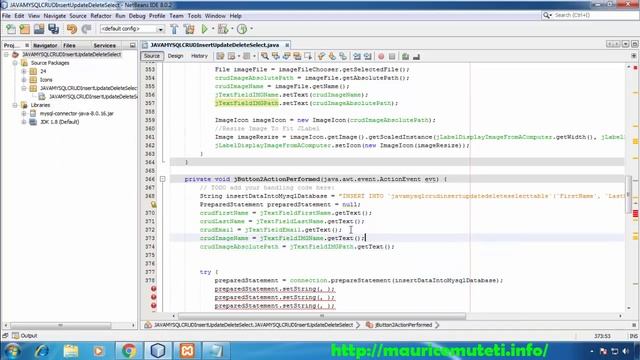Select the Source view button

[x=152, y=56]
